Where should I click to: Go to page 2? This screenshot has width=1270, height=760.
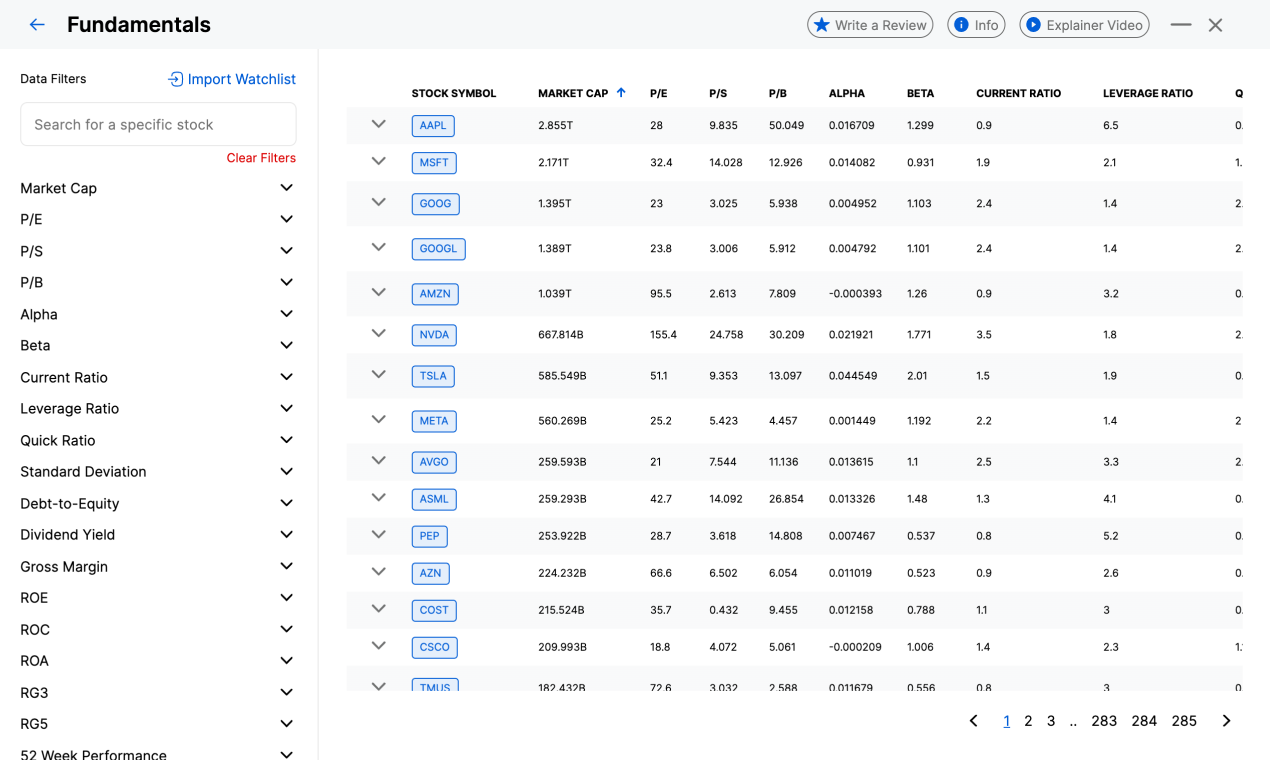(x=1028, y=721)
